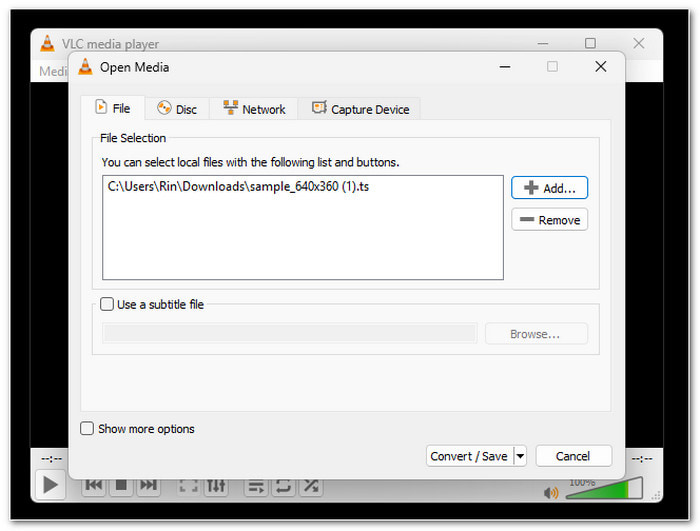This screenshot has width=700, height=531.
Task: Expand the Convert / Save dropdown arrow
Action: tap(520, 456)
